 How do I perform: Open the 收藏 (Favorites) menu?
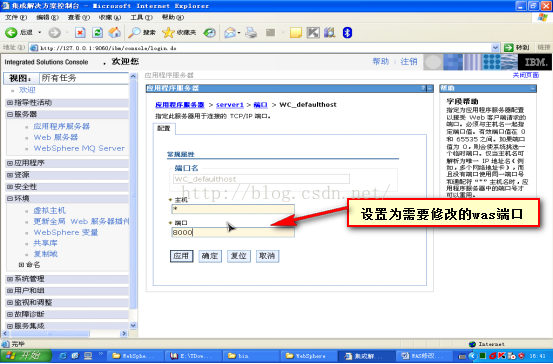tap(110, 17)
